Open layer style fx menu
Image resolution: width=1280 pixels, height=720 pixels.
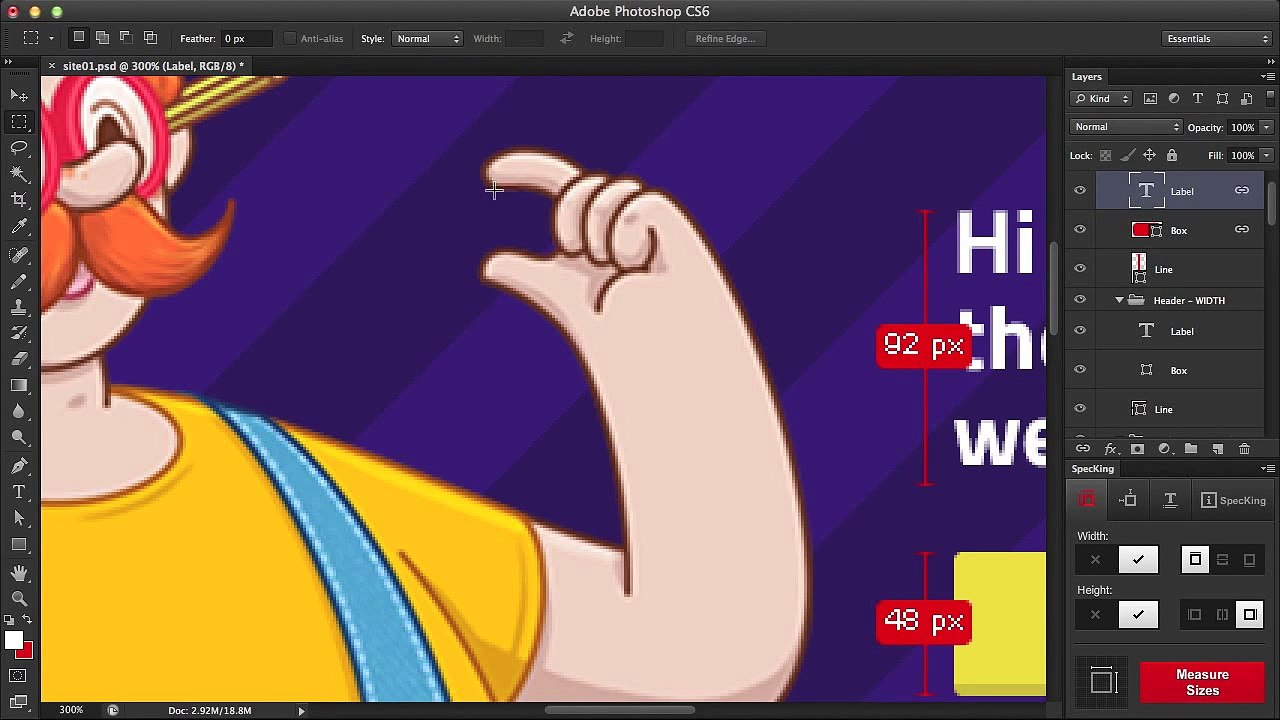(x=1110, y=449)
